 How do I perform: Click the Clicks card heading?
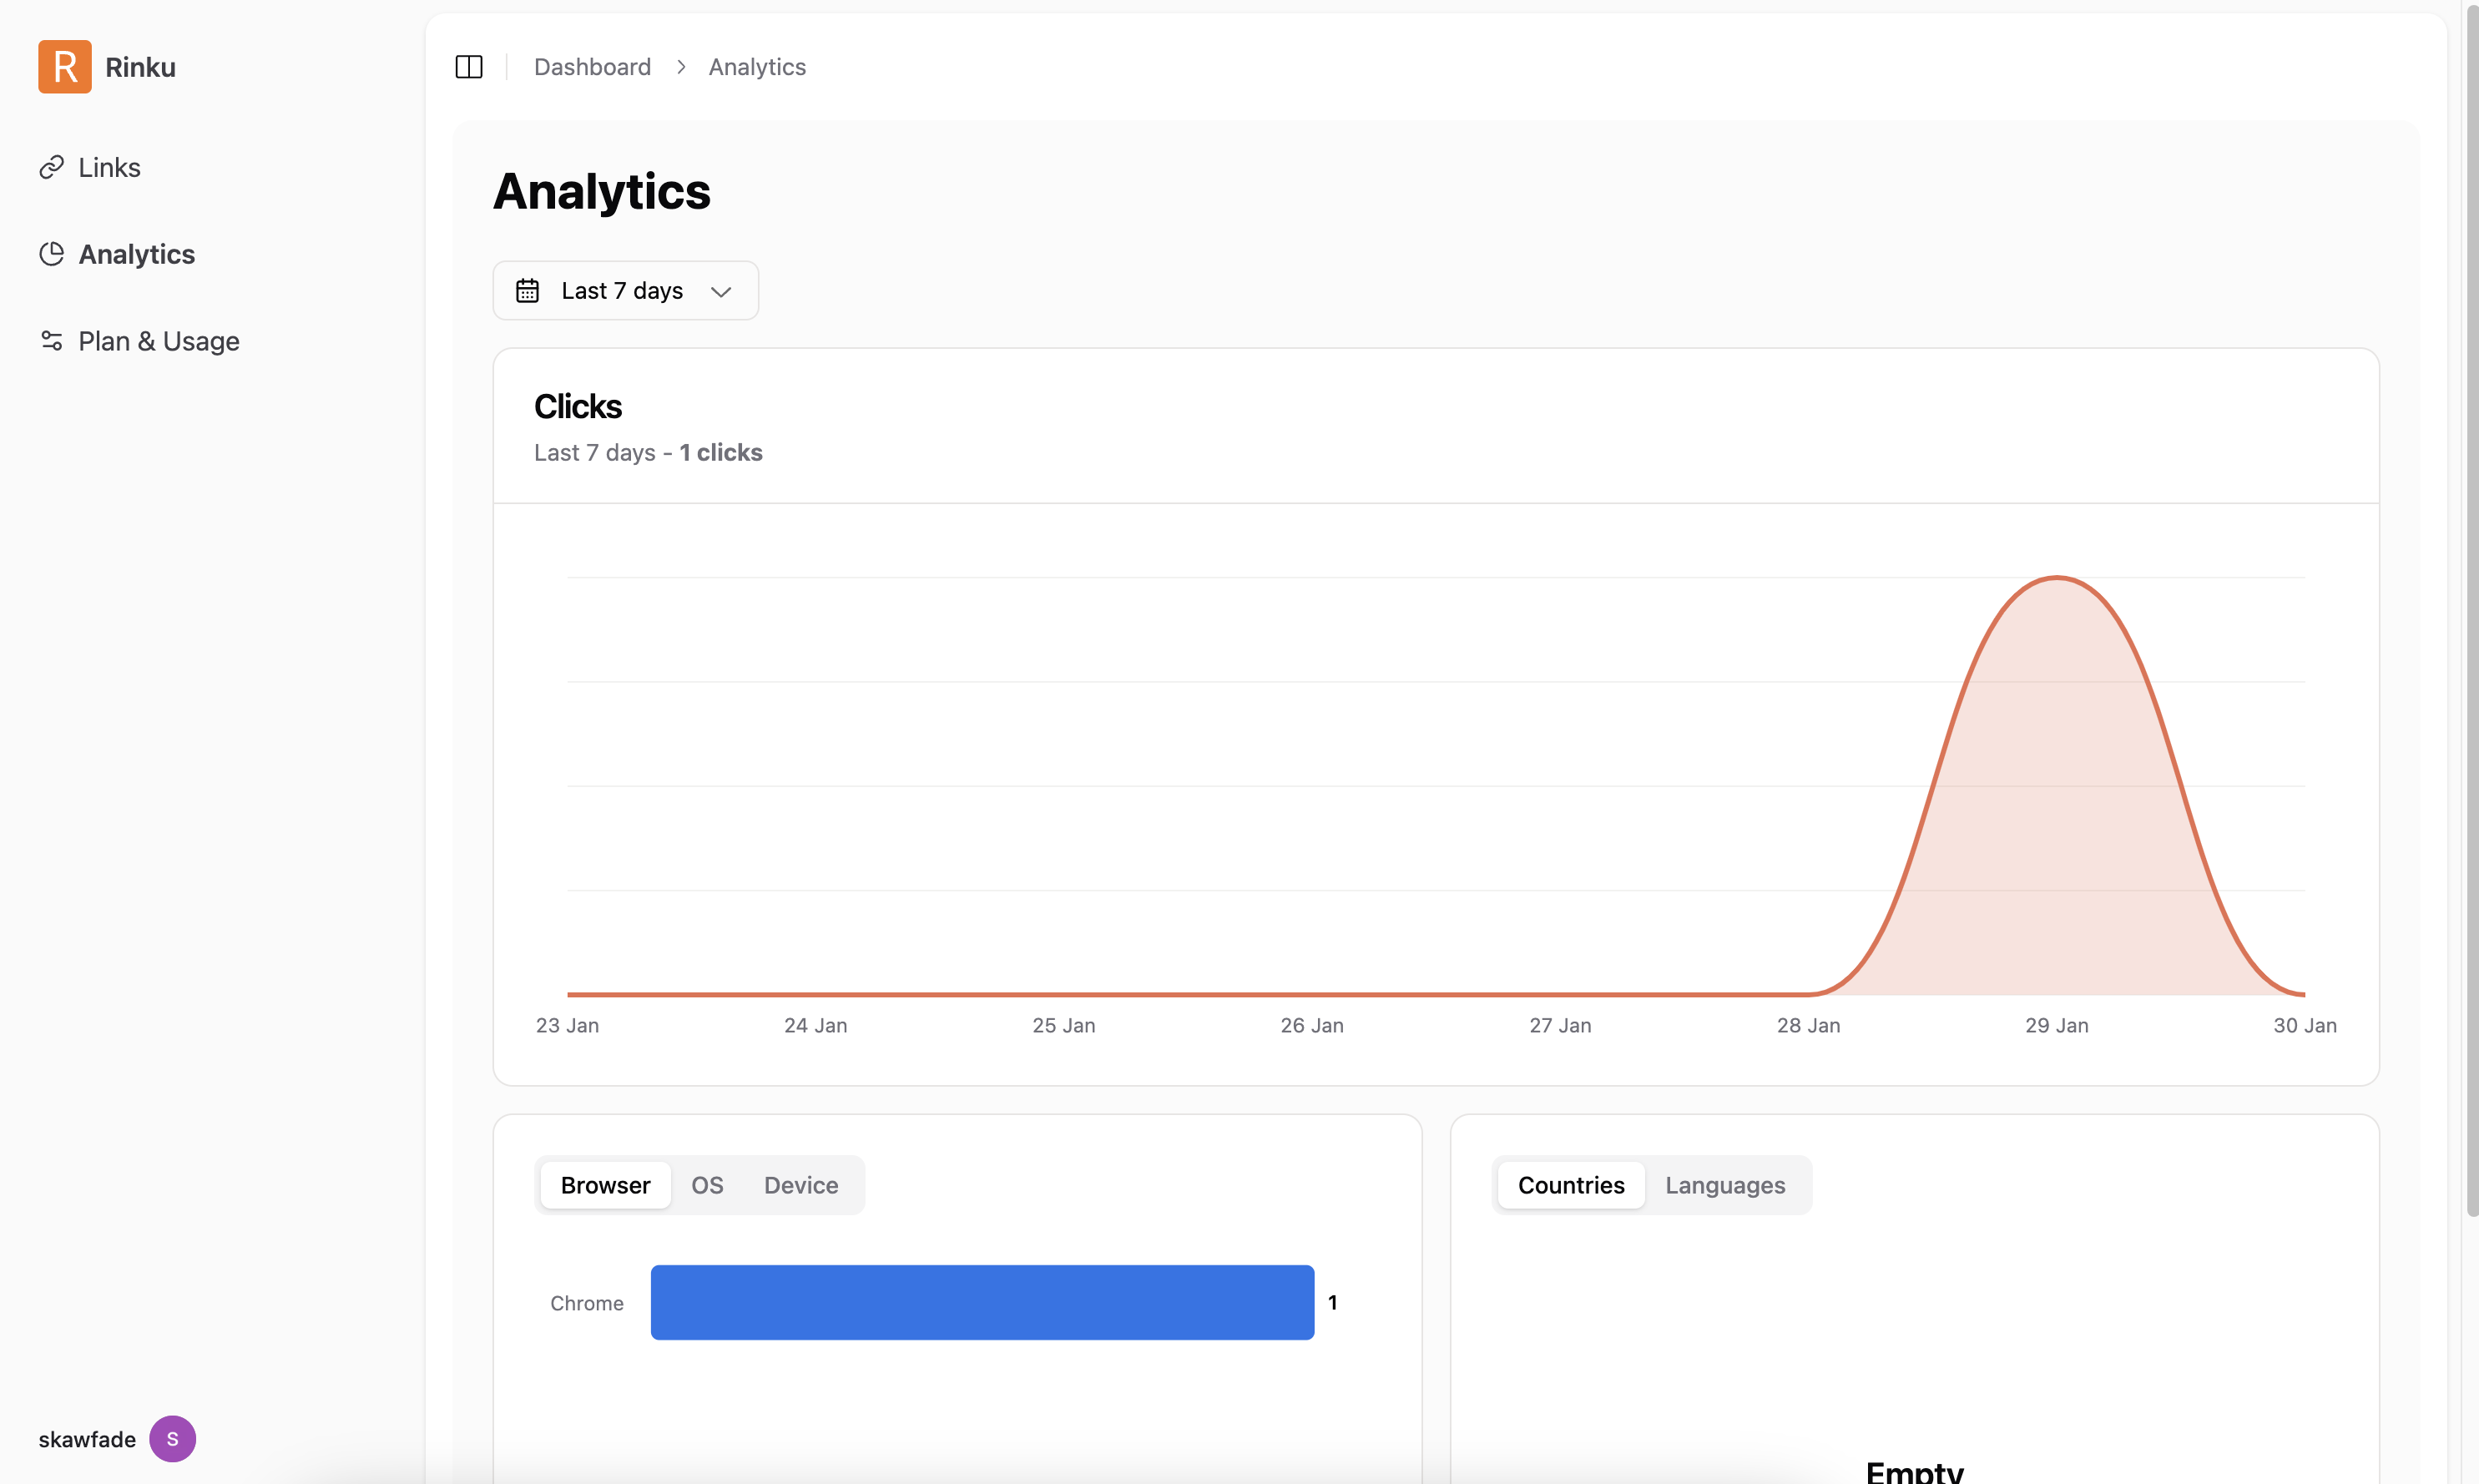[x=578, y=407]
